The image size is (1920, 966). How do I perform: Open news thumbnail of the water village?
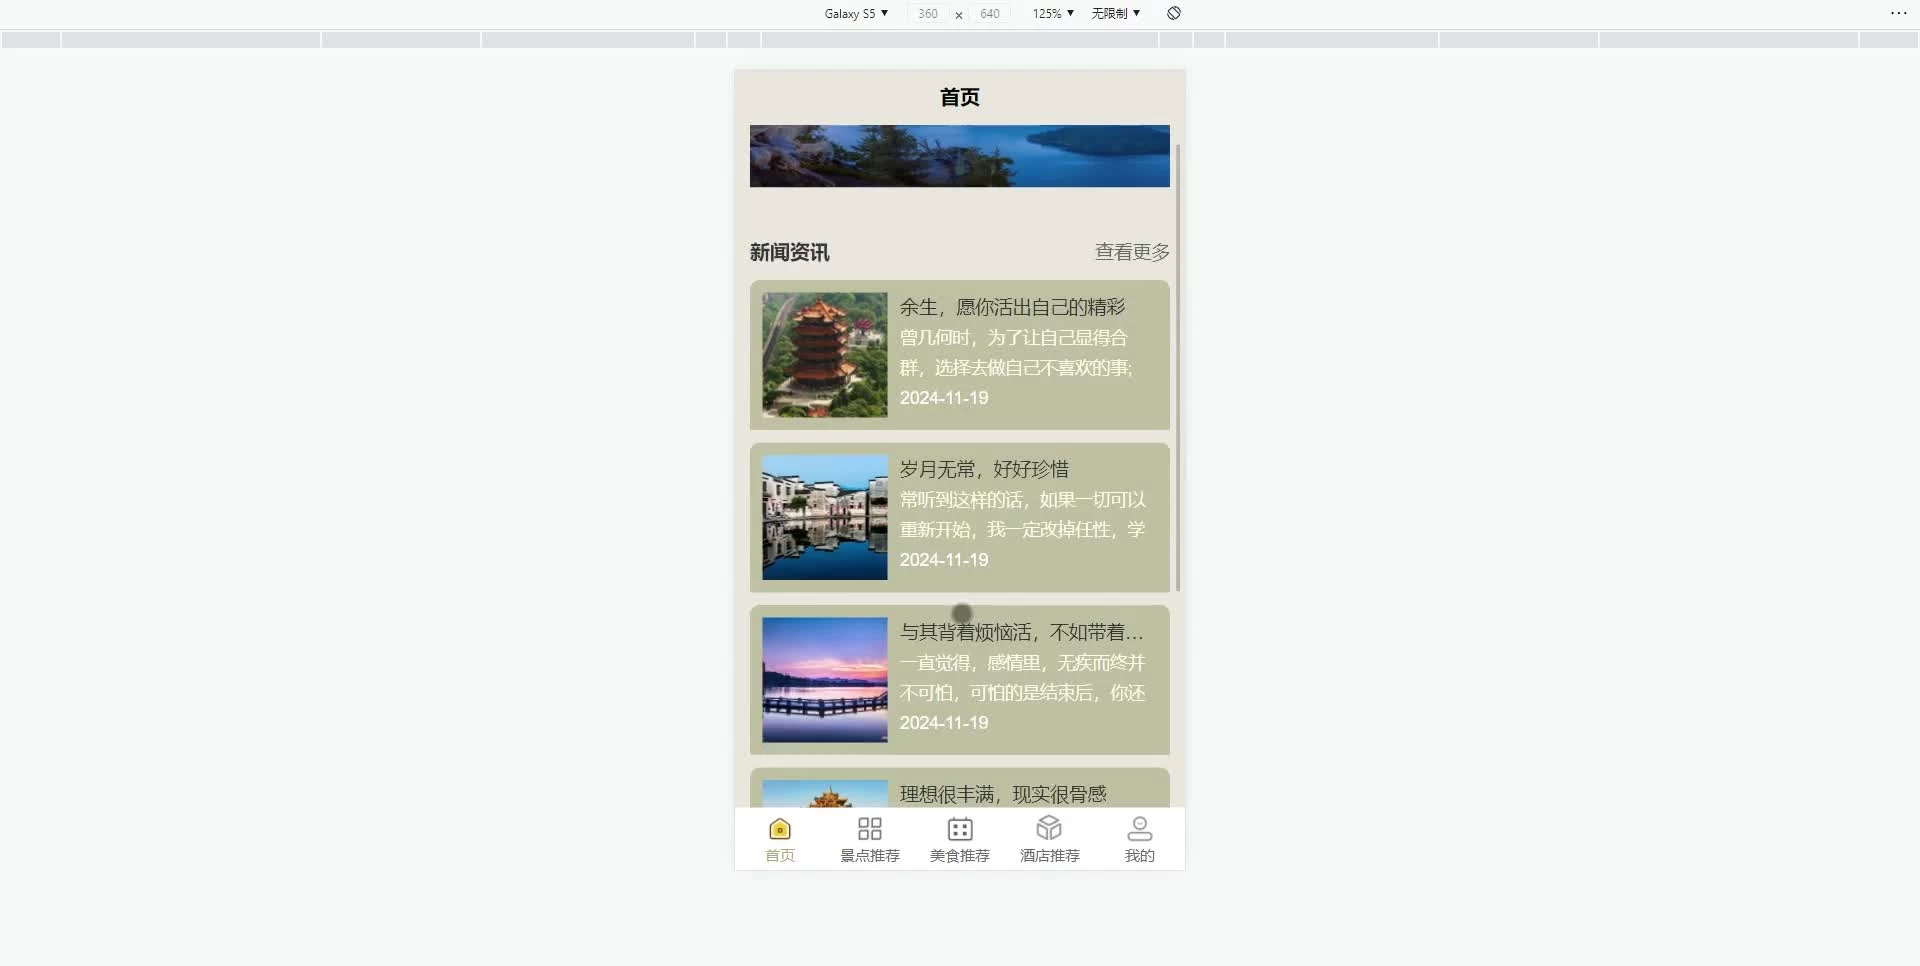click(x=825, y=517)
